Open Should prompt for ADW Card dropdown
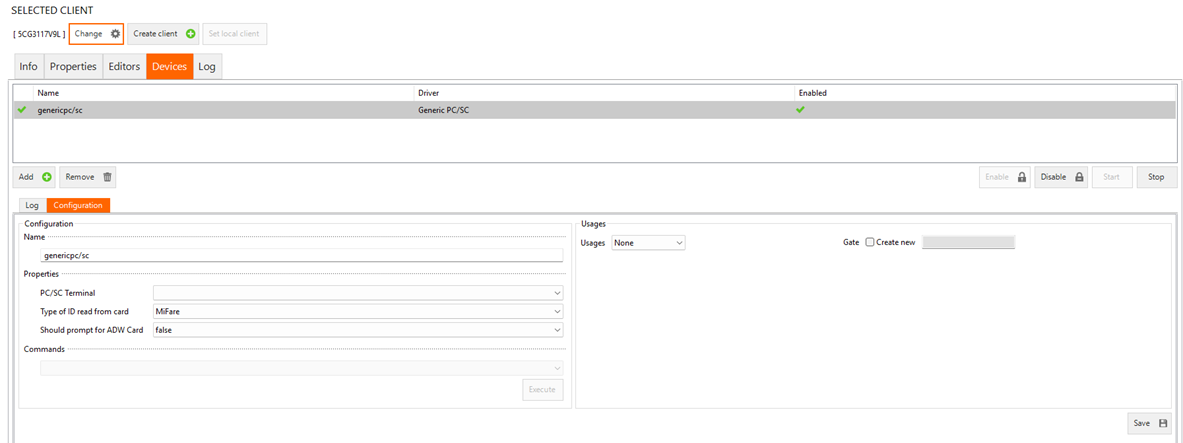 click(x=358, y=330)
